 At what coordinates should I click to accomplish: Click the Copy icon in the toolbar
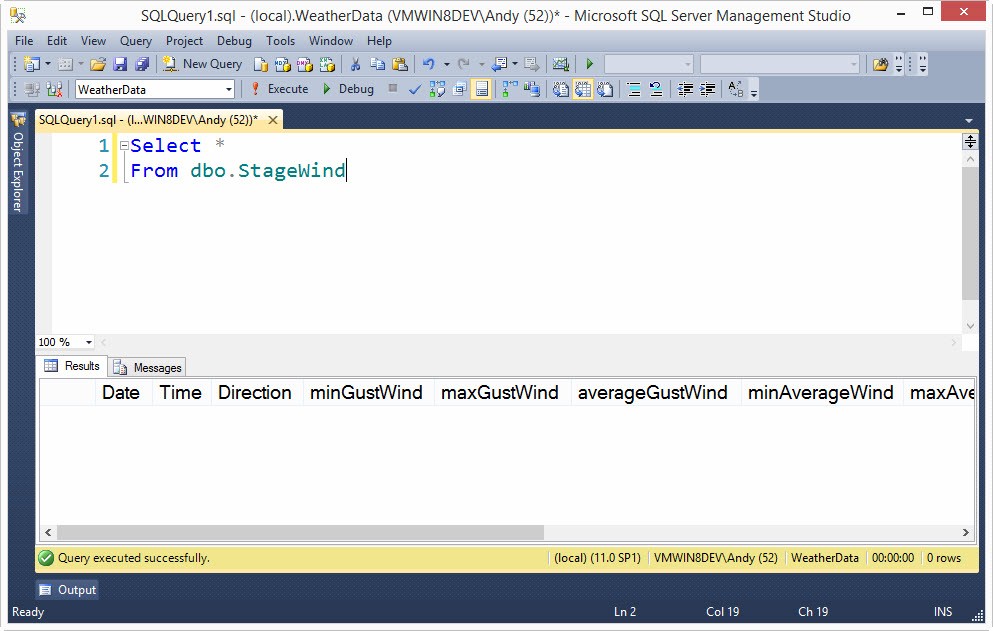[x=377, y=64]
